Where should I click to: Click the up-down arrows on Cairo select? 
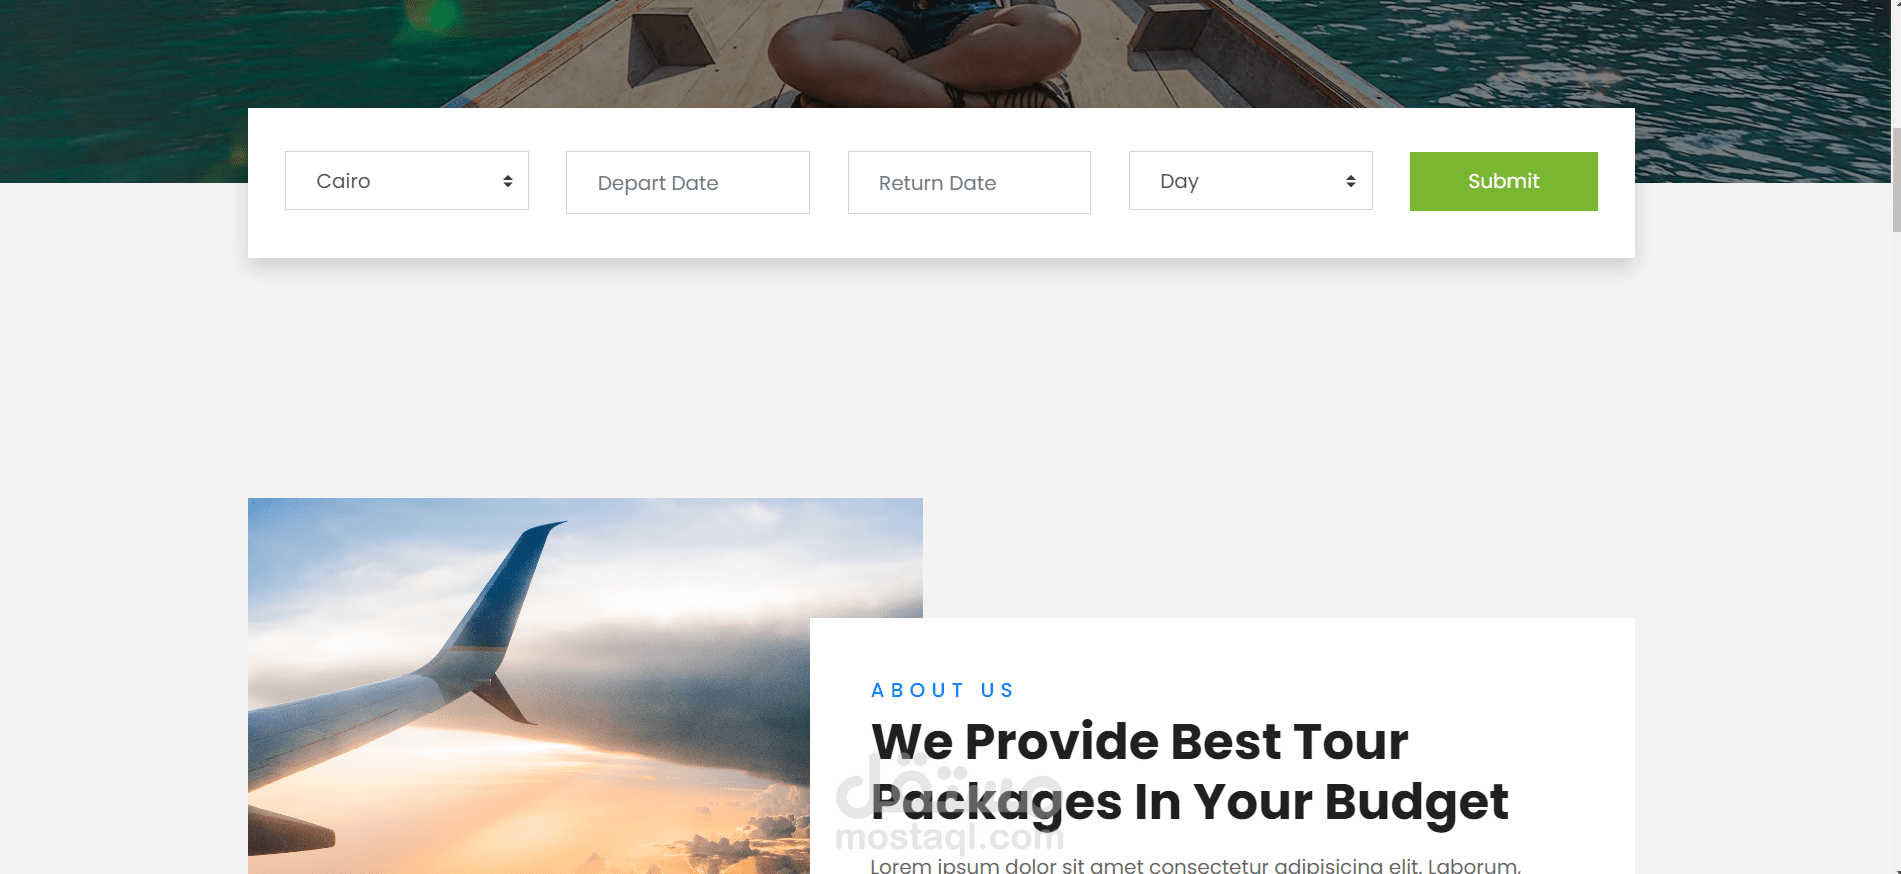tap(508, 181)
